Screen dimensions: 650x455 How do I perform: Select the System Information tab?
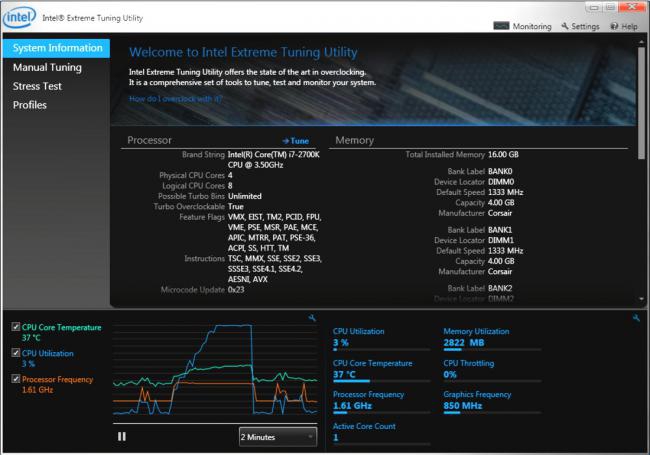coord(56,48)
